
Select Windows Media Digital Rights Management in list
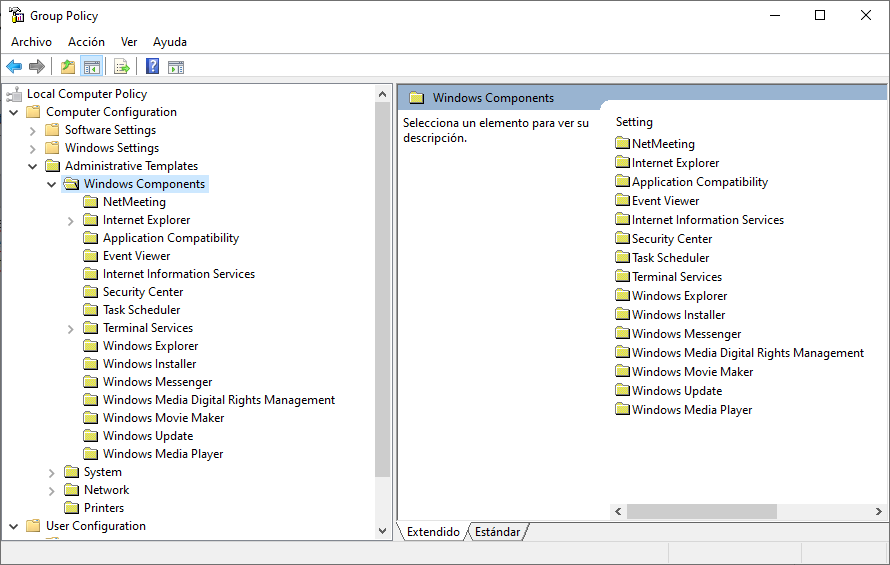tap(748, 353)
